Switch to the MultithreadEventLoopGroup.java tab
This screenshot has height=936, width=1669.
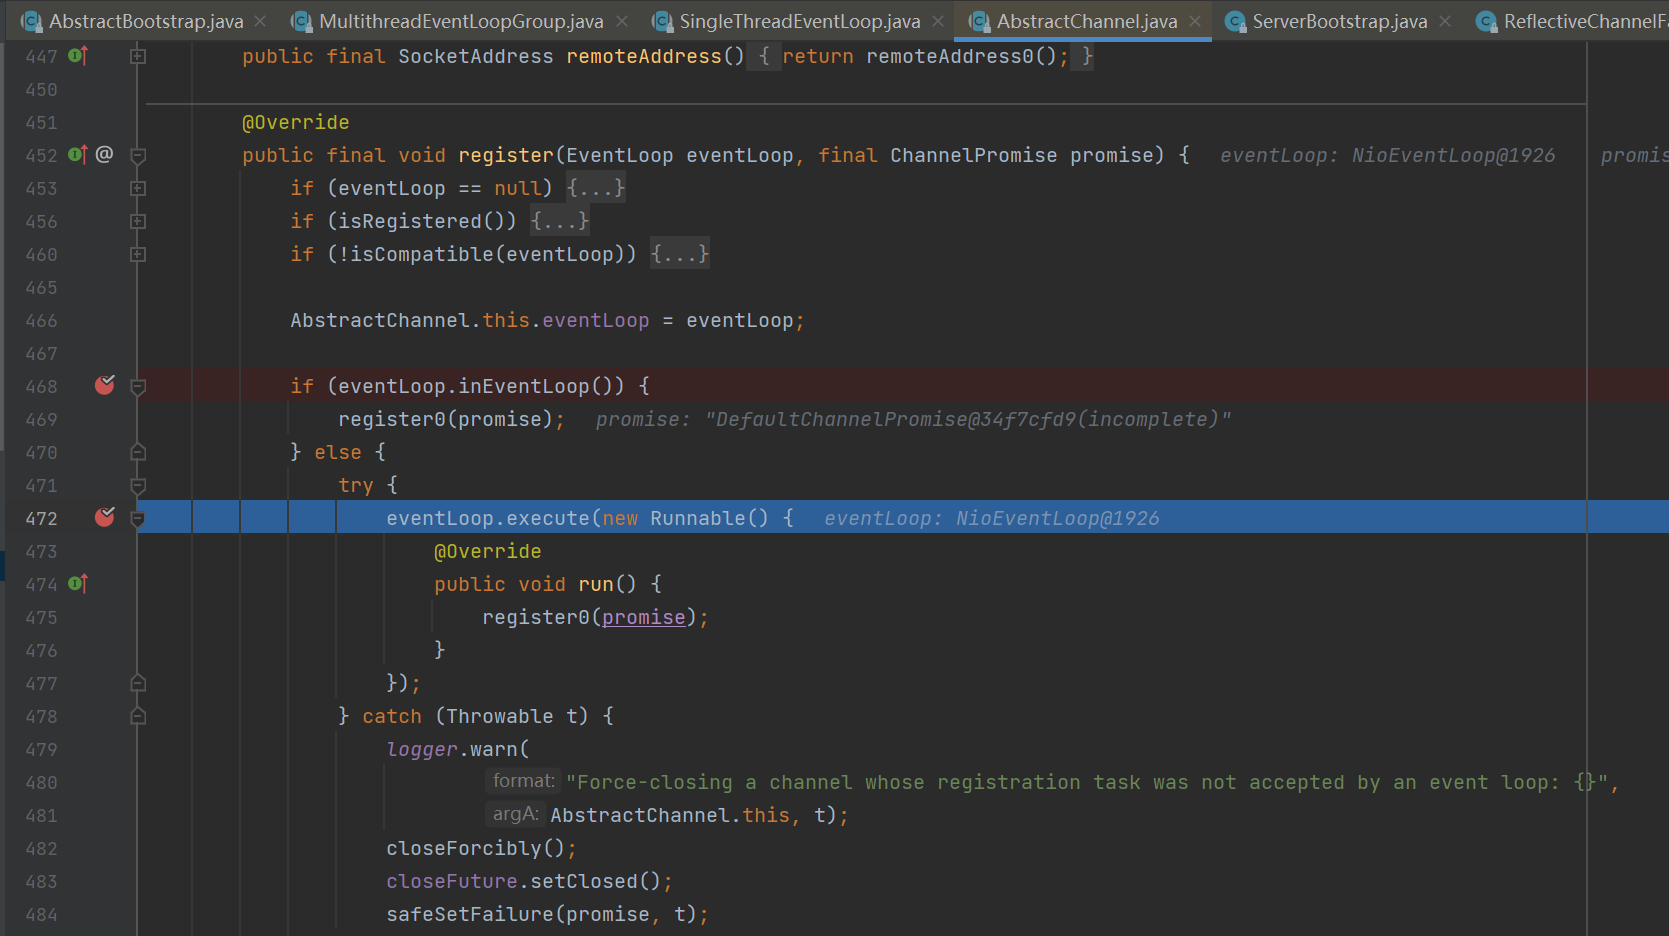(x=460, y=21)
